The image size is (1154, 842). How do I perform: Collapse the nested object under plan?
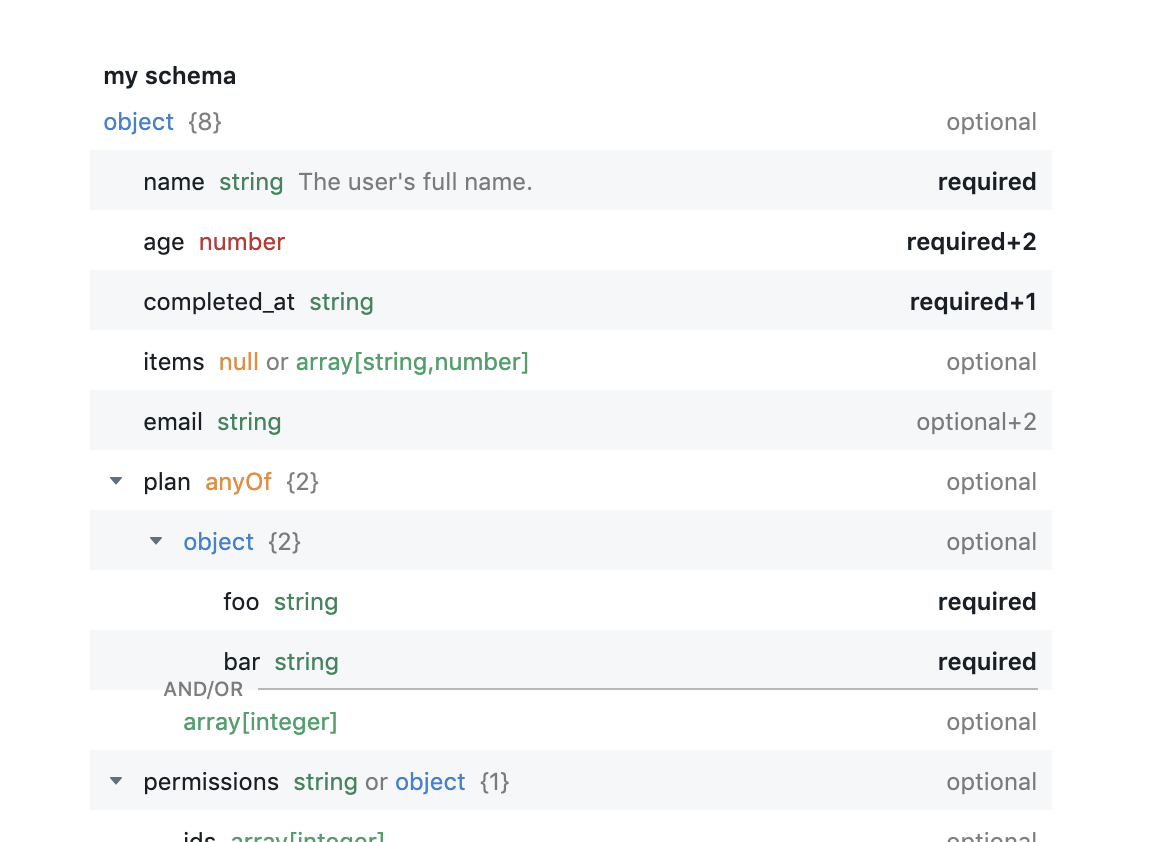pos(156,541)
